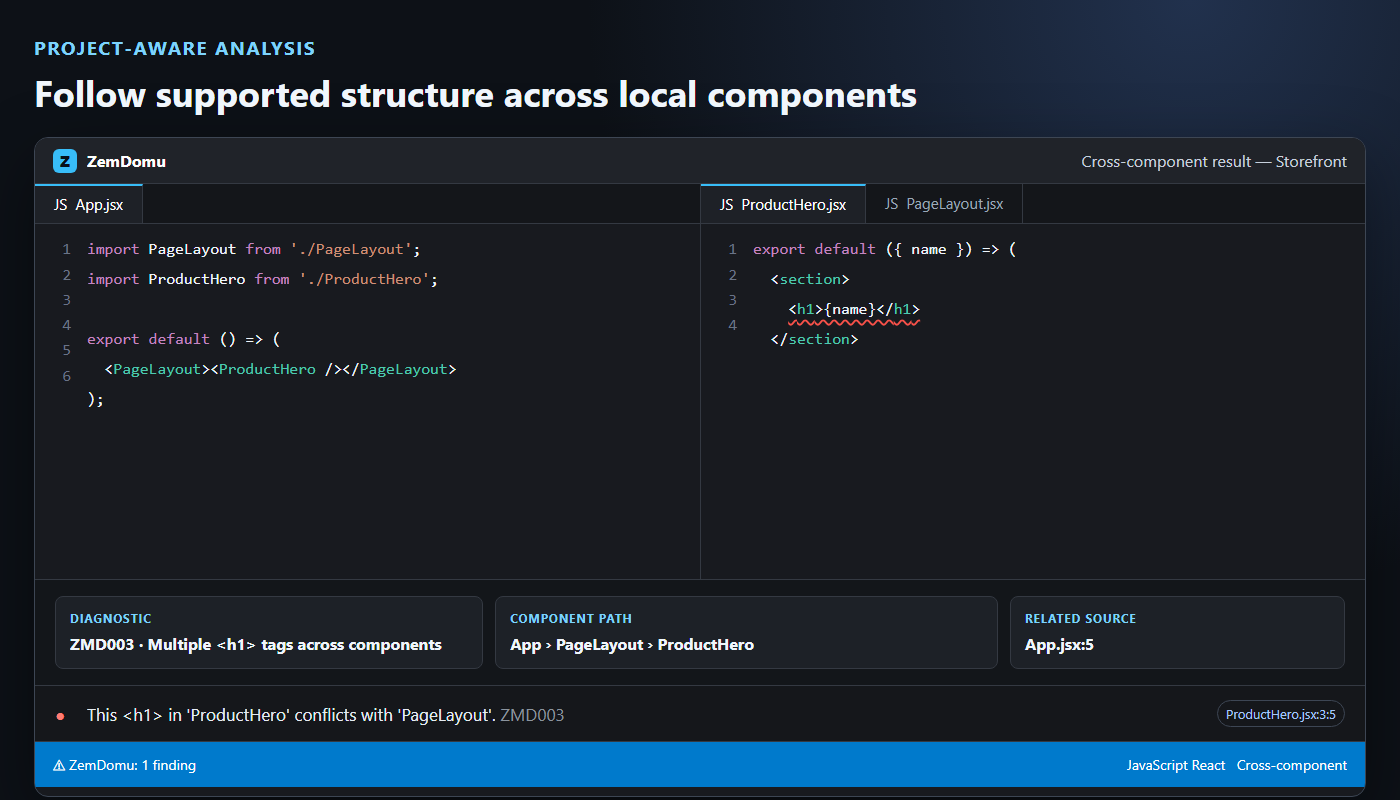Select the finding row 'This <h1> in ProductHero conflicts'
Image resolution: width=1400 pixels, height=800 pixels.
tap(700, 714)
